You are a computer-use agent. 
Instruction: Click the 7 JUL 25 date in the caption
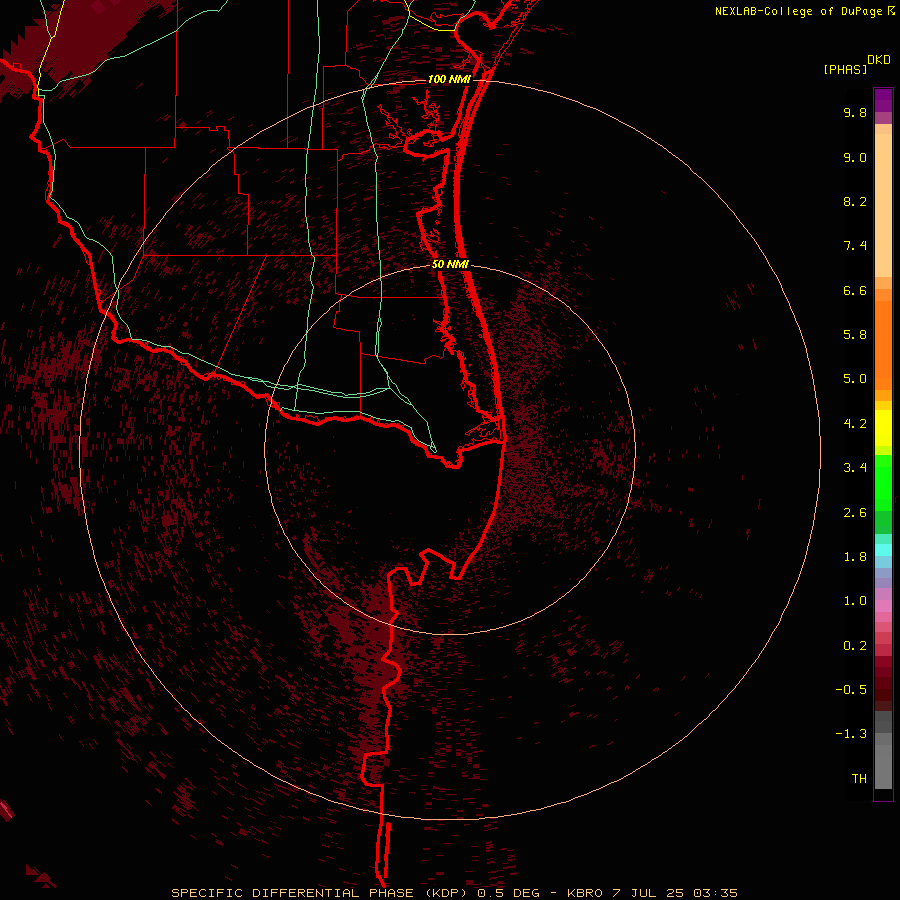(x=648, y=893)
